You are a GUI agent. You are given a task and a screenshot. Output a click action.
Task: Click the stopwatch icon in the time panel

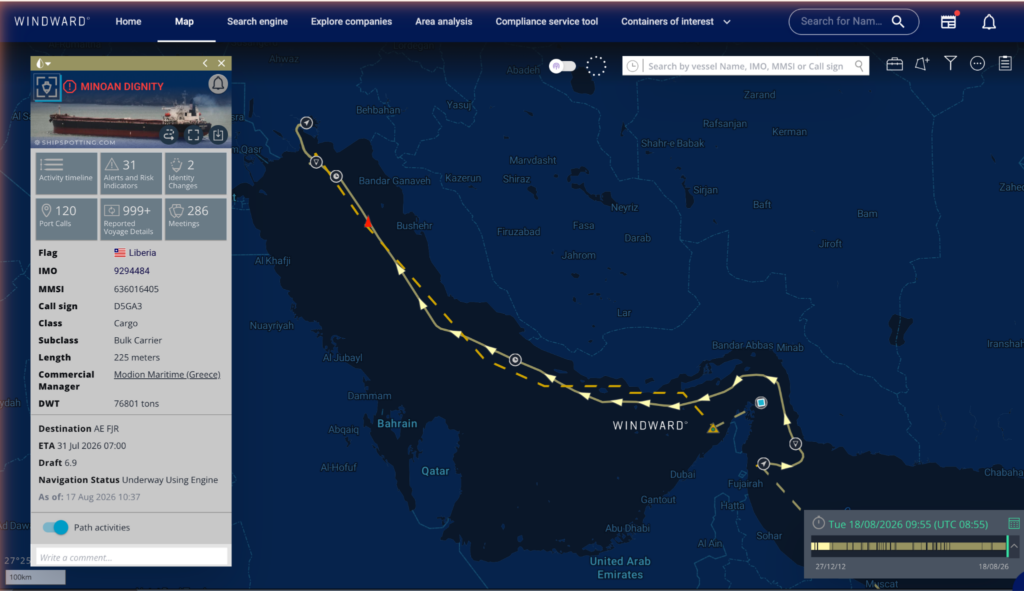[818, 523]
